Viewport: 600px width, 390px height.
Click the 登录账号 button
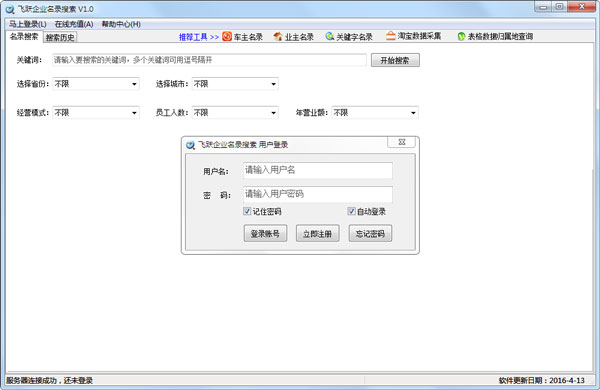(265, 233)
